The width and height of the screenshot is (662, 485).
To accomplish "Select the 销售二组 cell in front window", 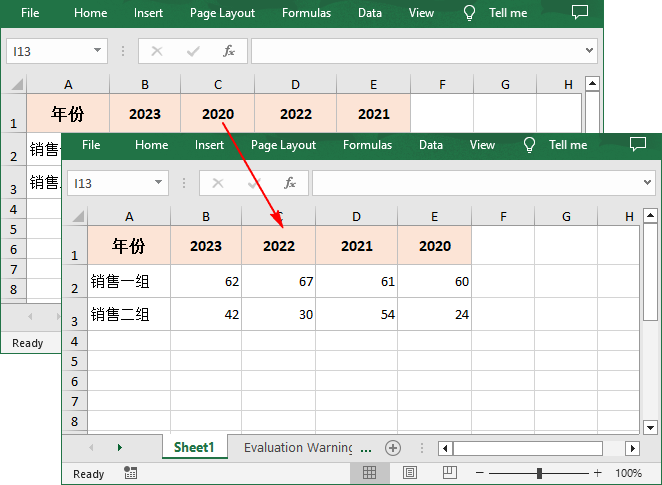I will [129, 314].
